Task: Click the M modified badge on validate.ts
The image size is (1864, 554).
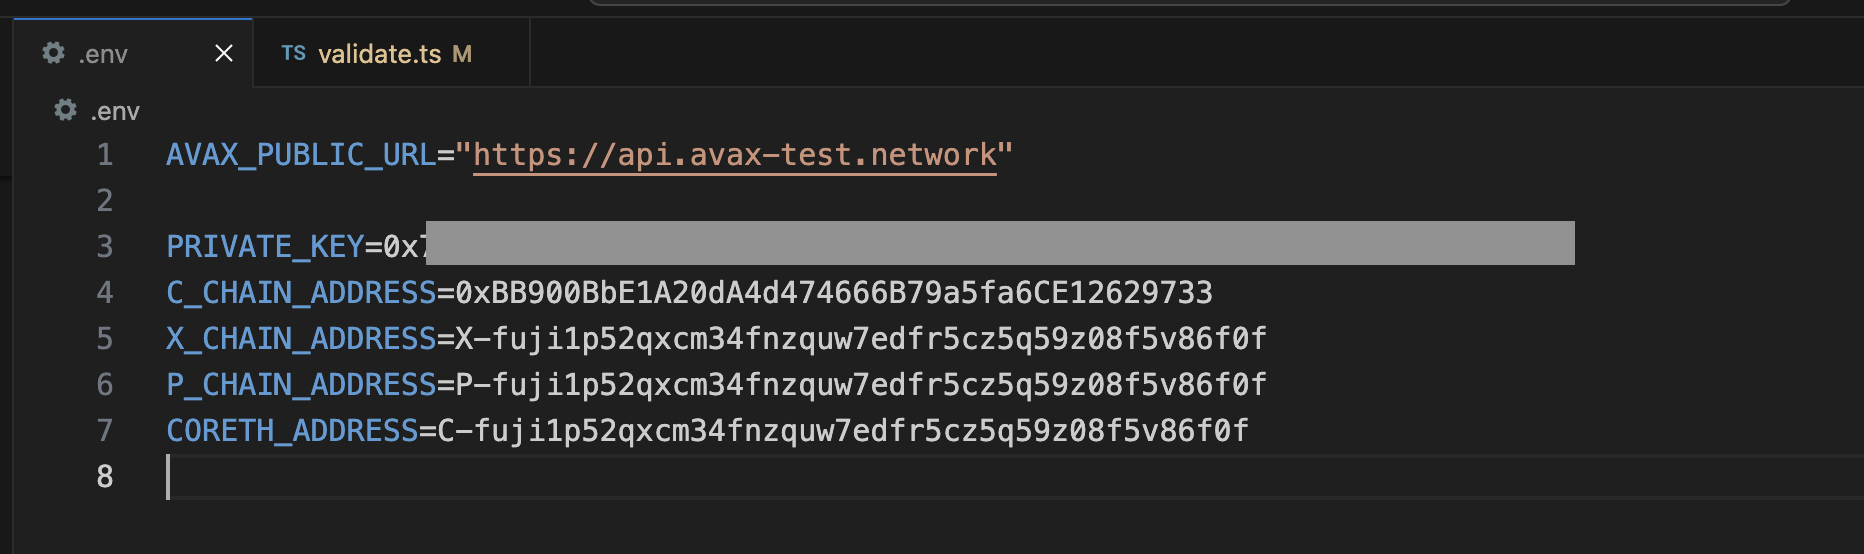Action: 462,54
